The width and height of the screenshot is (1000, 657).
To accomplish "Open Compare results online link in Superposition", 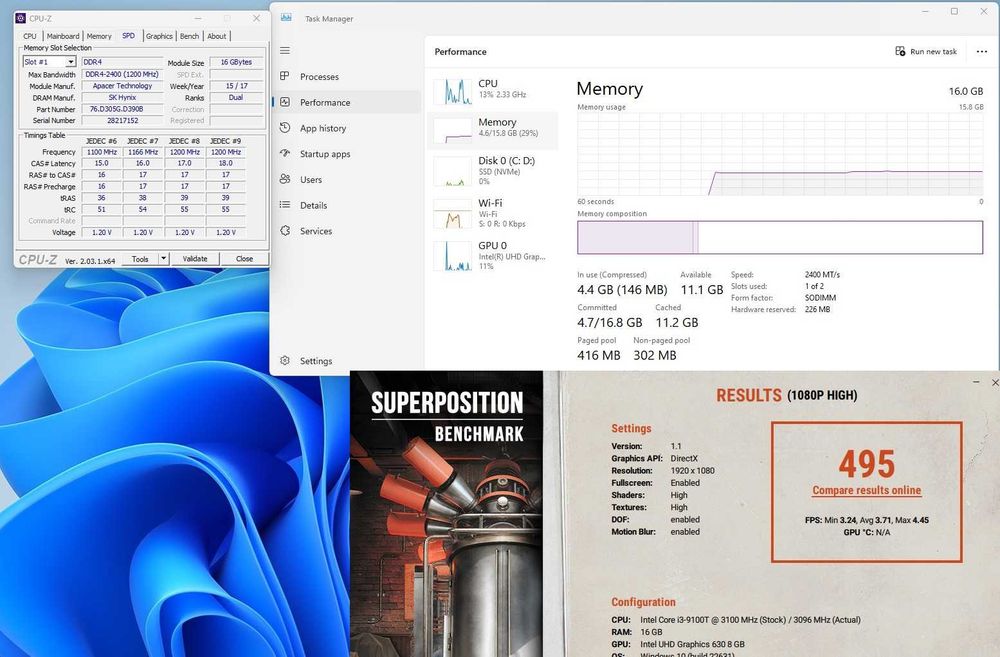I will click(x=866, y=491).
